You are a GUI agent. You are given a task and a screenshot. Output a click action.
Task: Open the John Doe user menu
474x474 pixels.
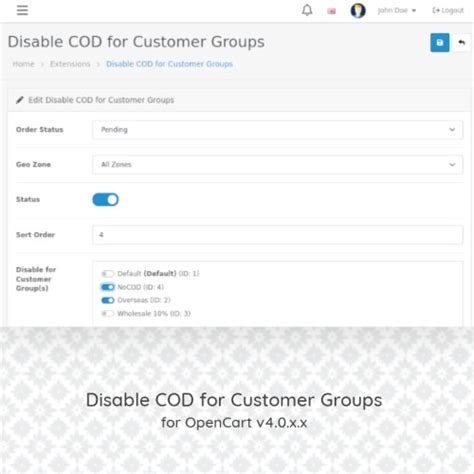(x=397, y=10)
